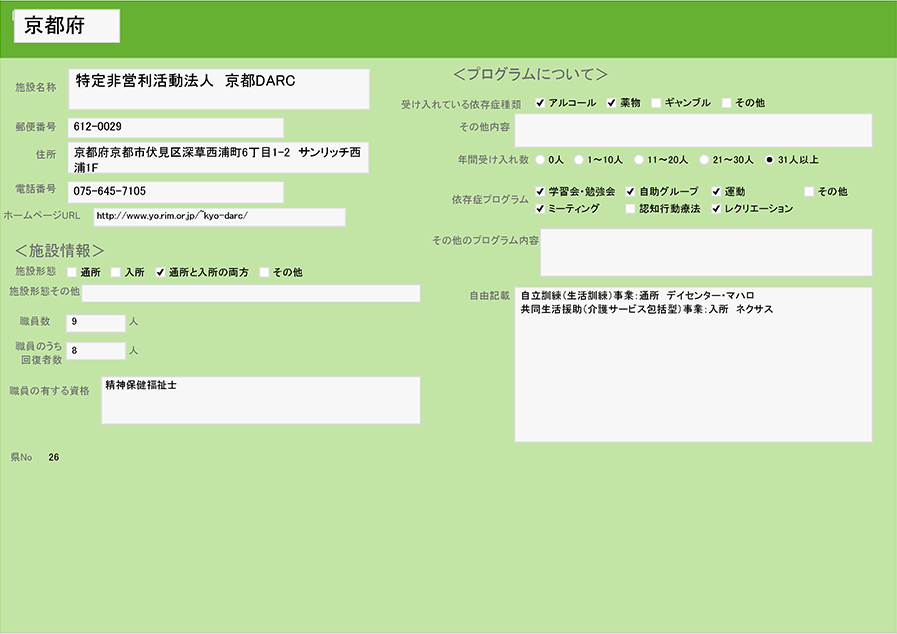Click the 電話番号 input field
This screenshot has height=634, width=897.
(x=176, y=191)
